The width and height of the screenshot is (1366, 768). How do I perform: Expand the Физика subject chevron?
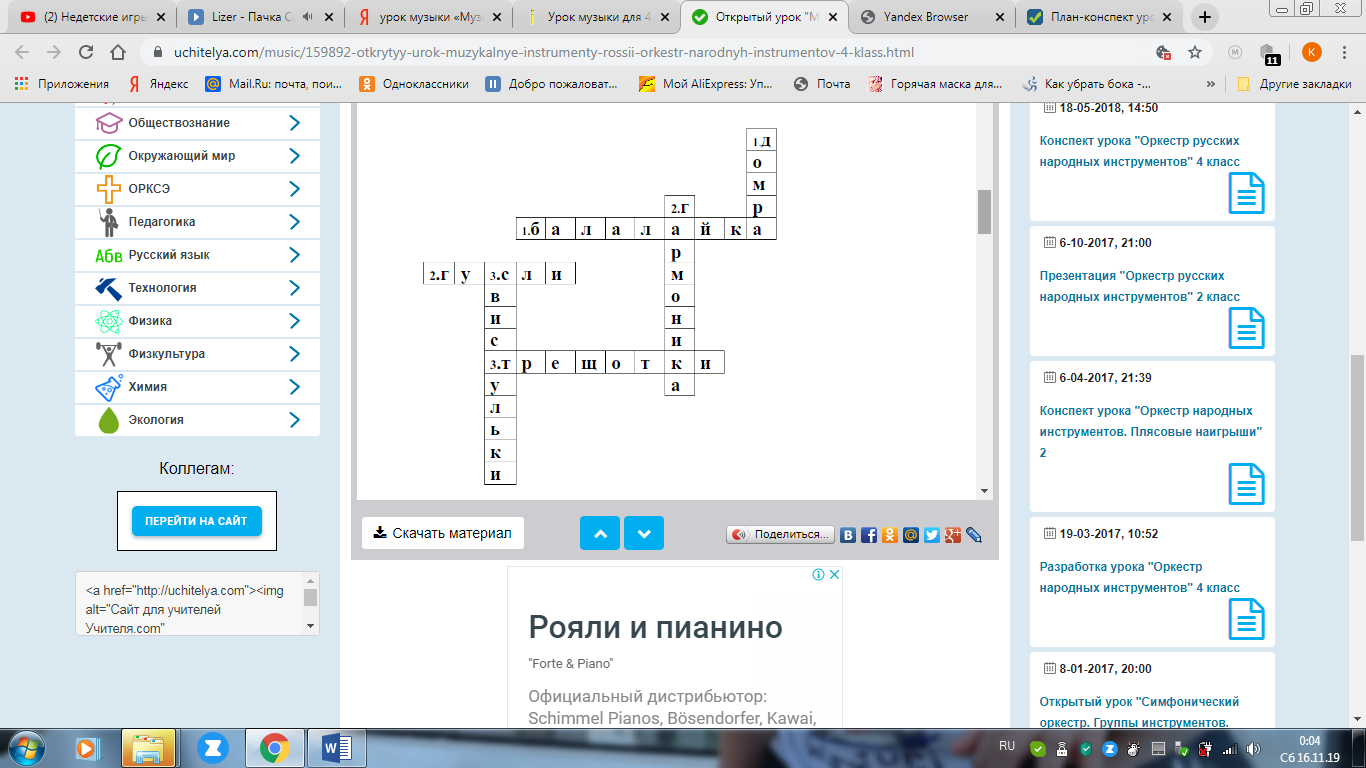[294, 321]
